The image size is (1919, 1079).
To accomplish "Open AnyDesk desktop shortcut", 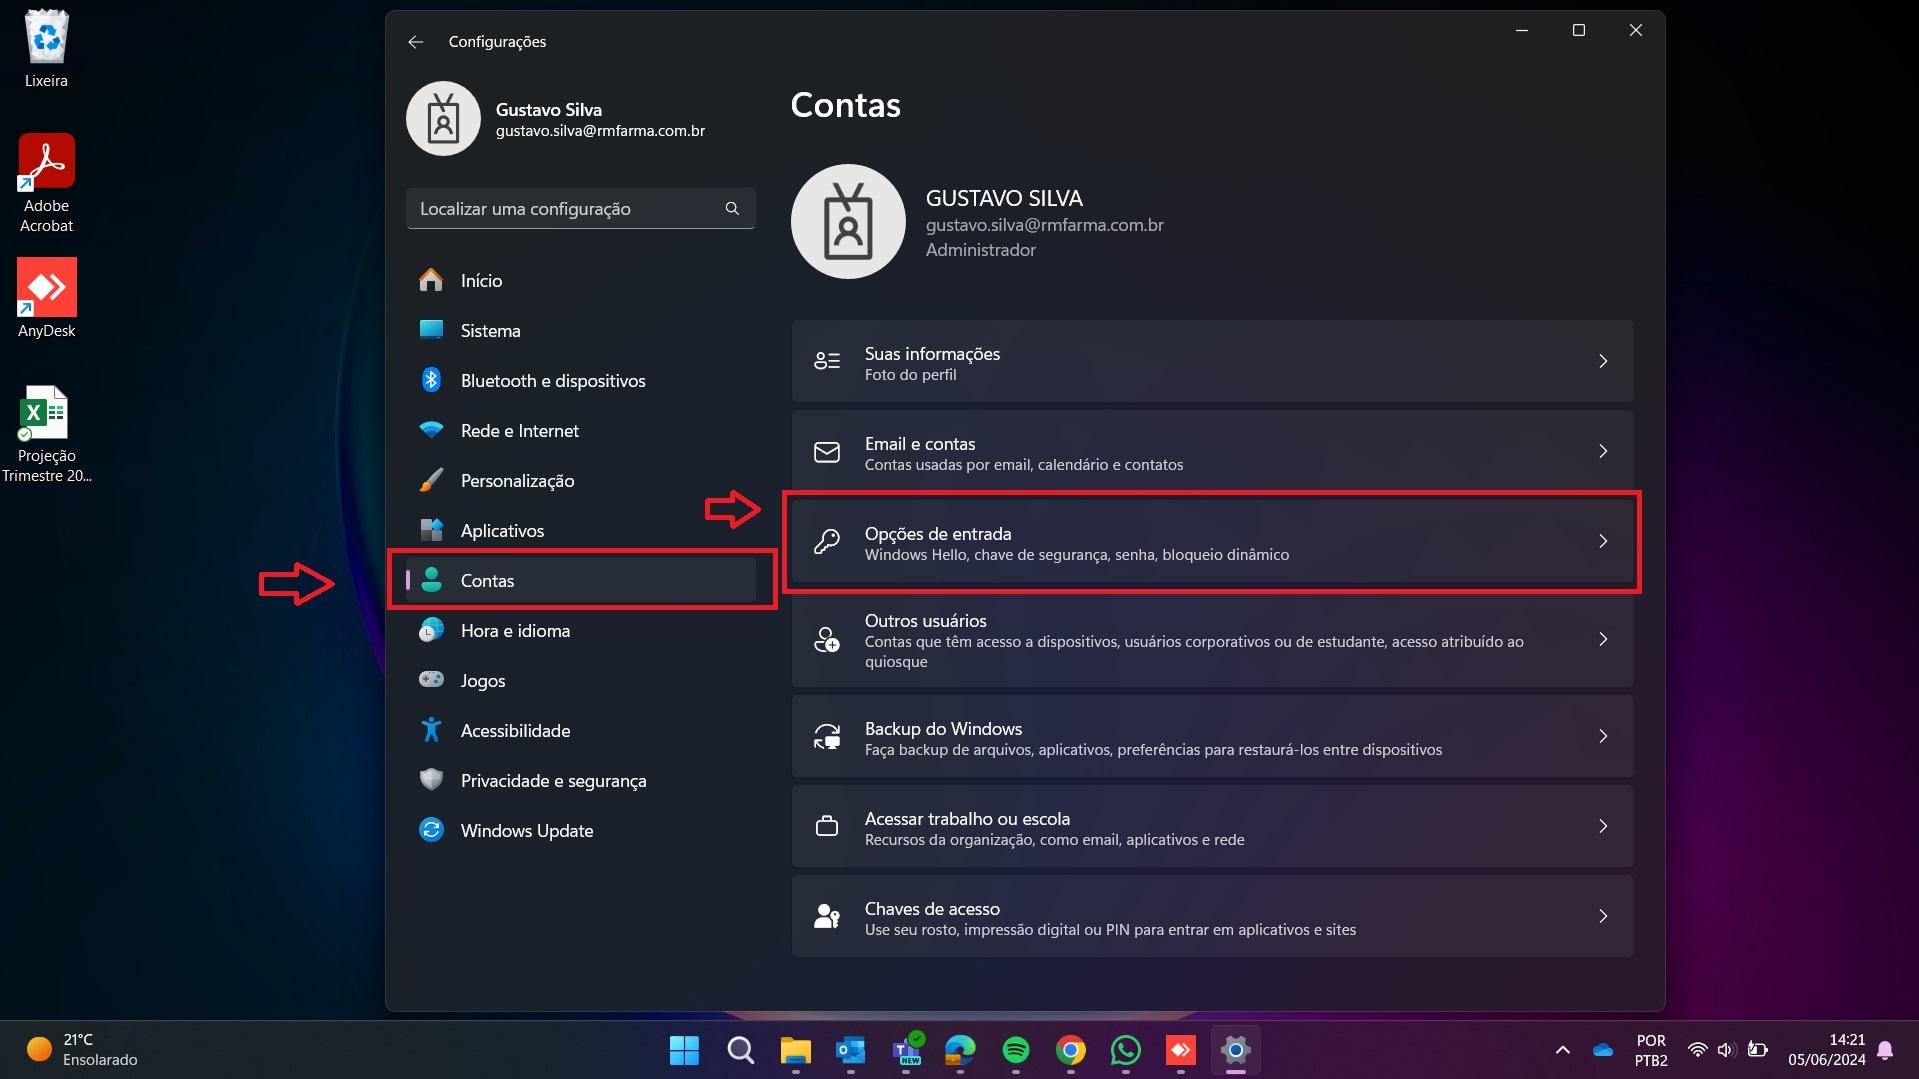I will (46, 298).
